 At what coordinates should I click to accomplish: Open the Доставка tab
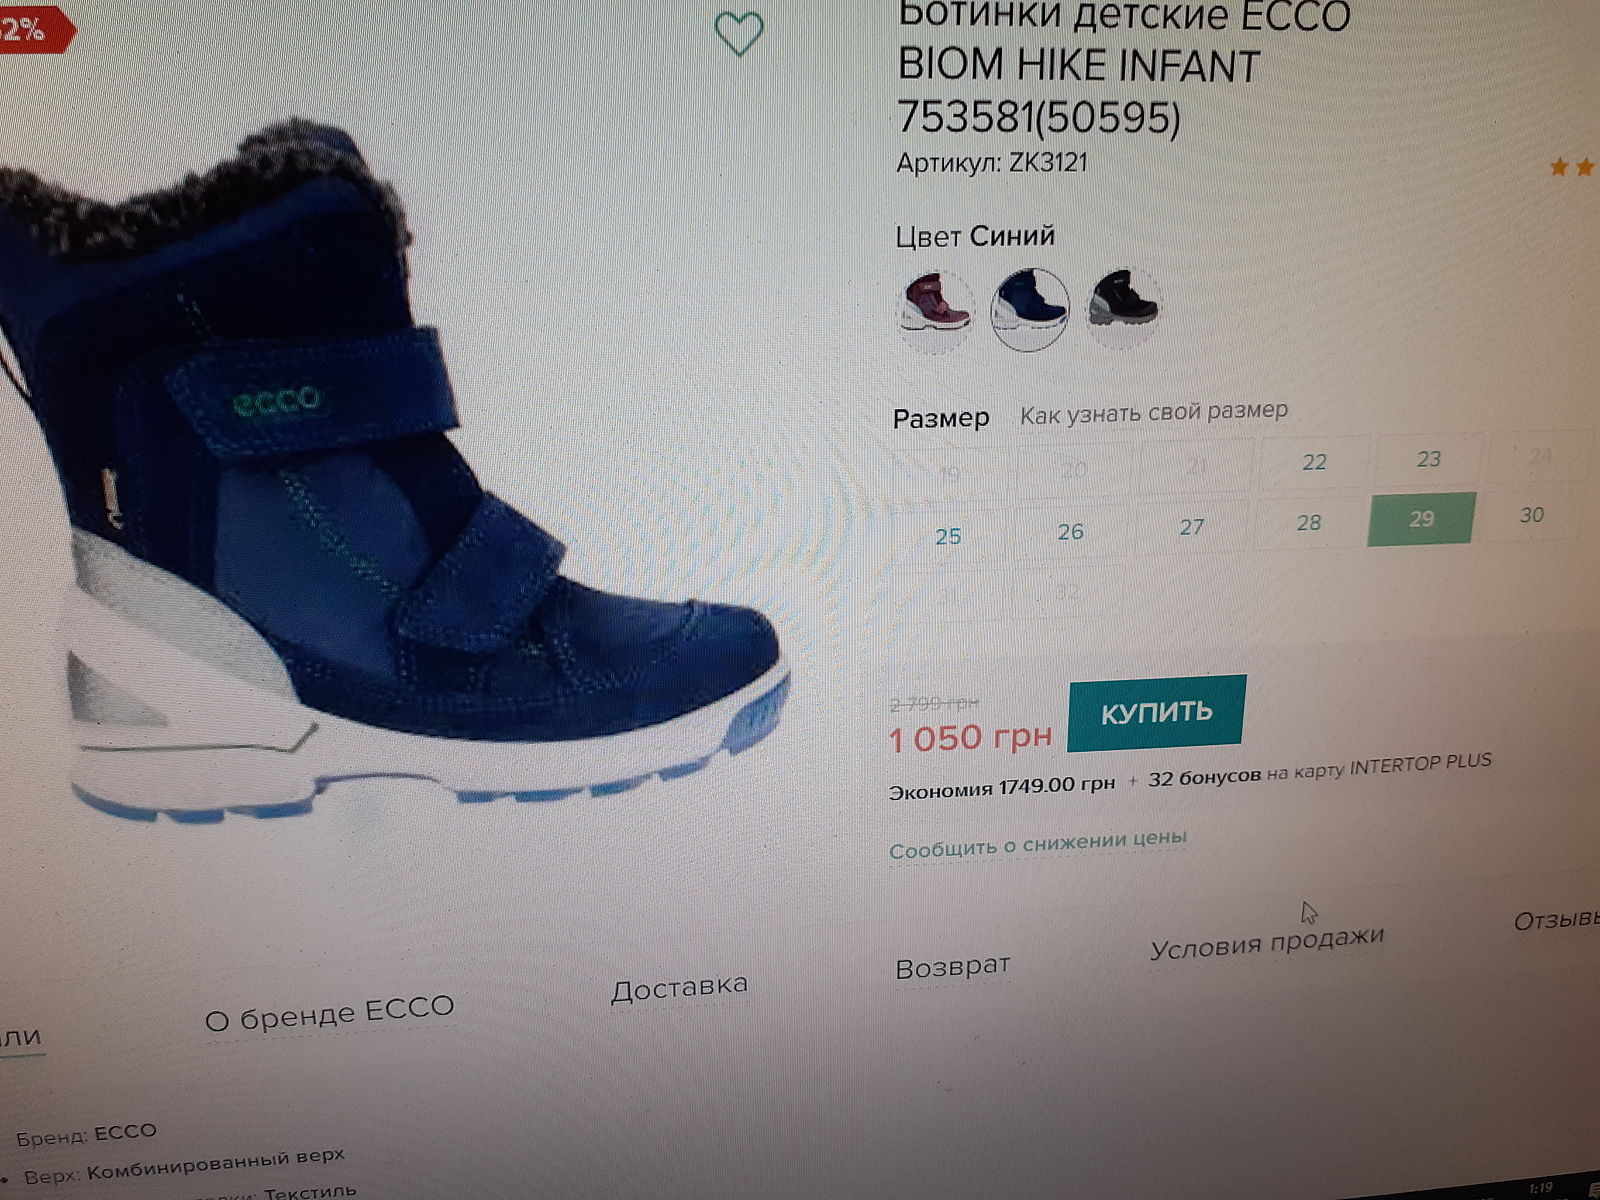pyautogui.click(x=679, y=989)
